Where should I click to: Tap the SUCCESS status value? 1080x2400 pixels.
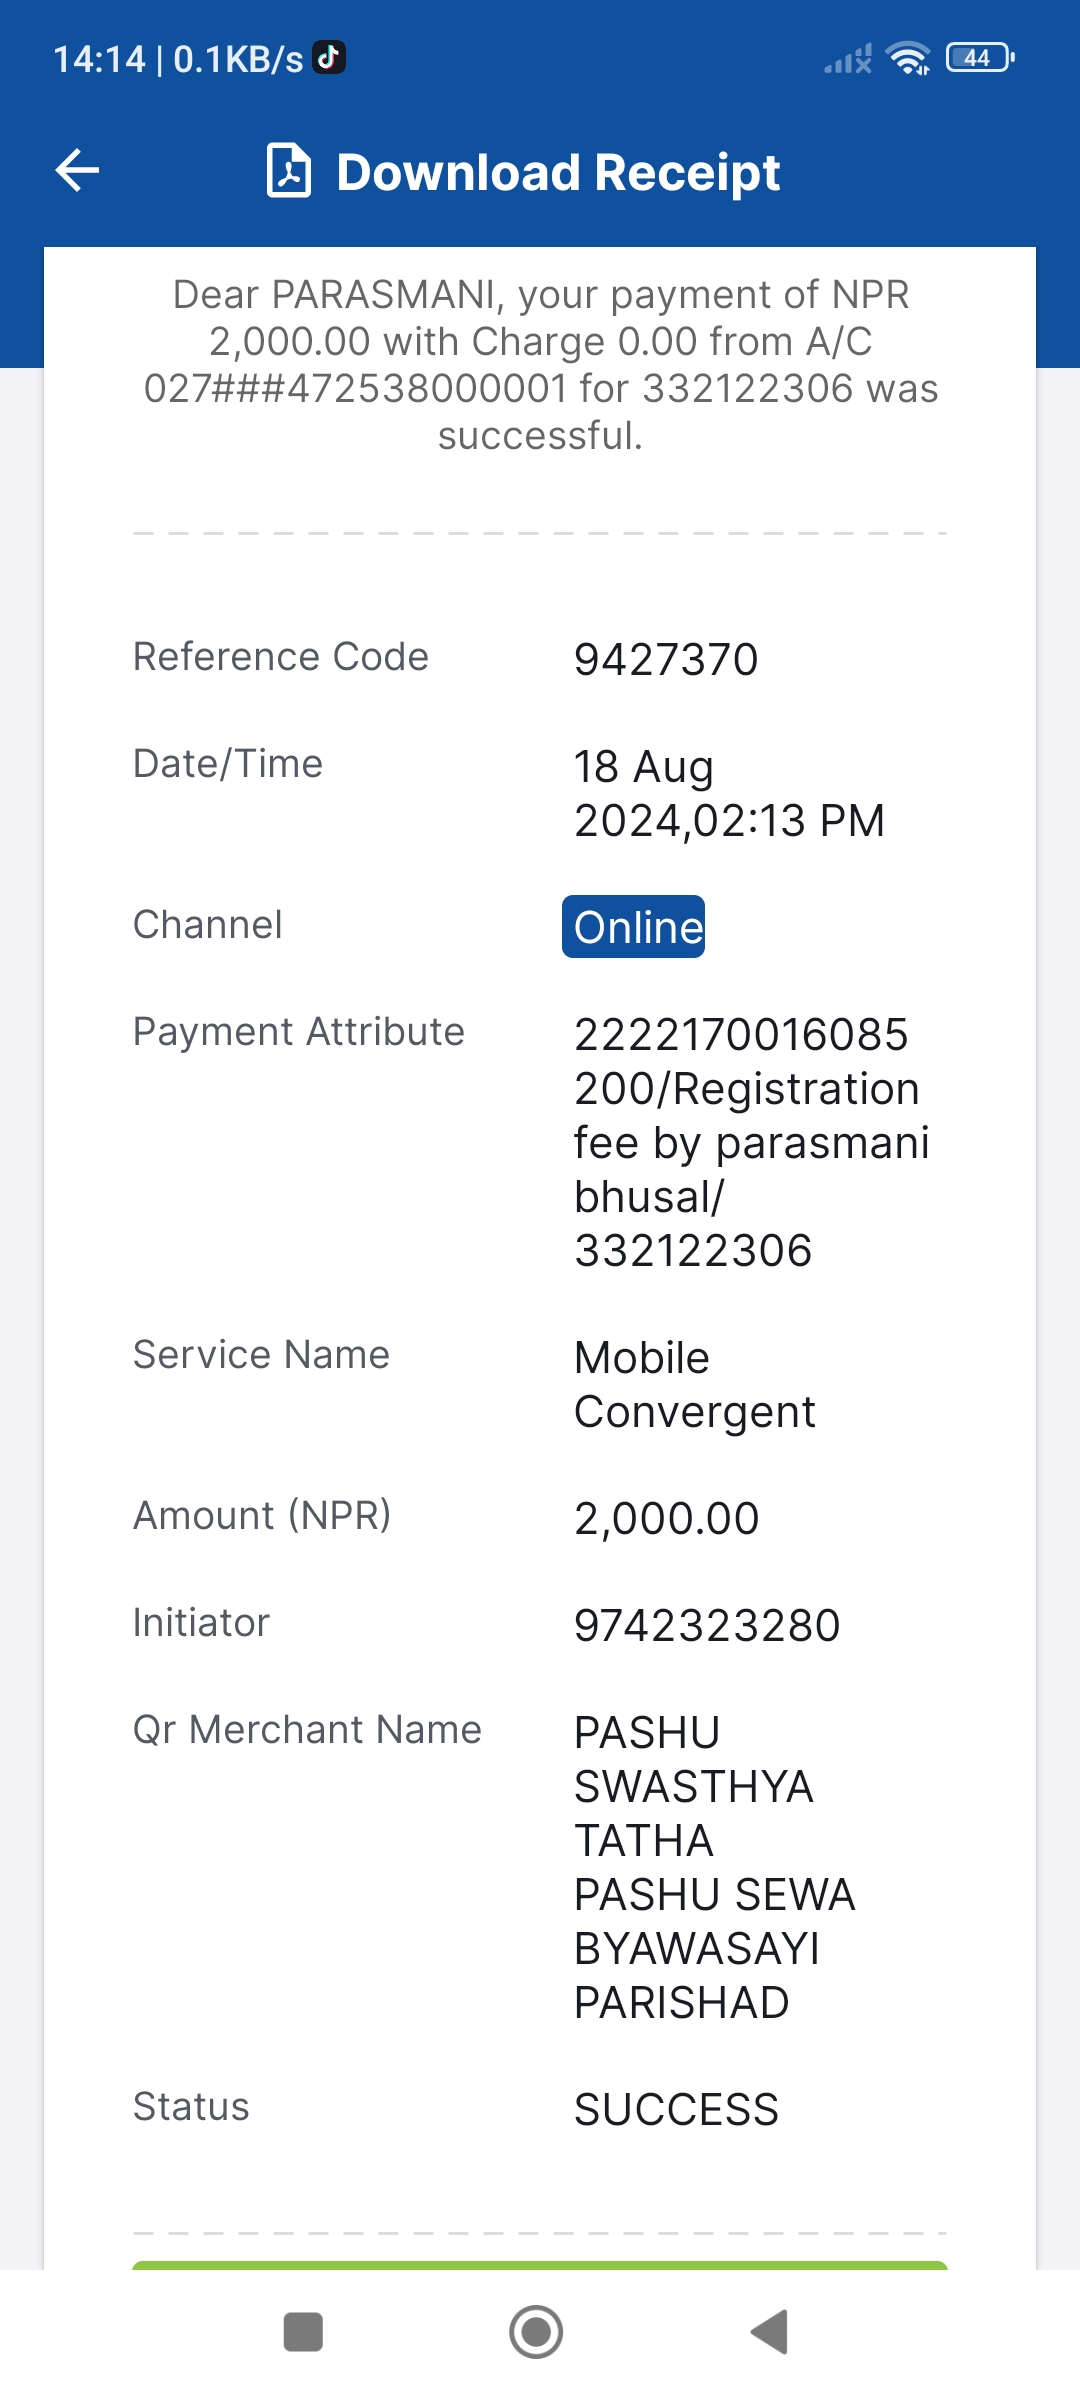tap(676, 2110)
